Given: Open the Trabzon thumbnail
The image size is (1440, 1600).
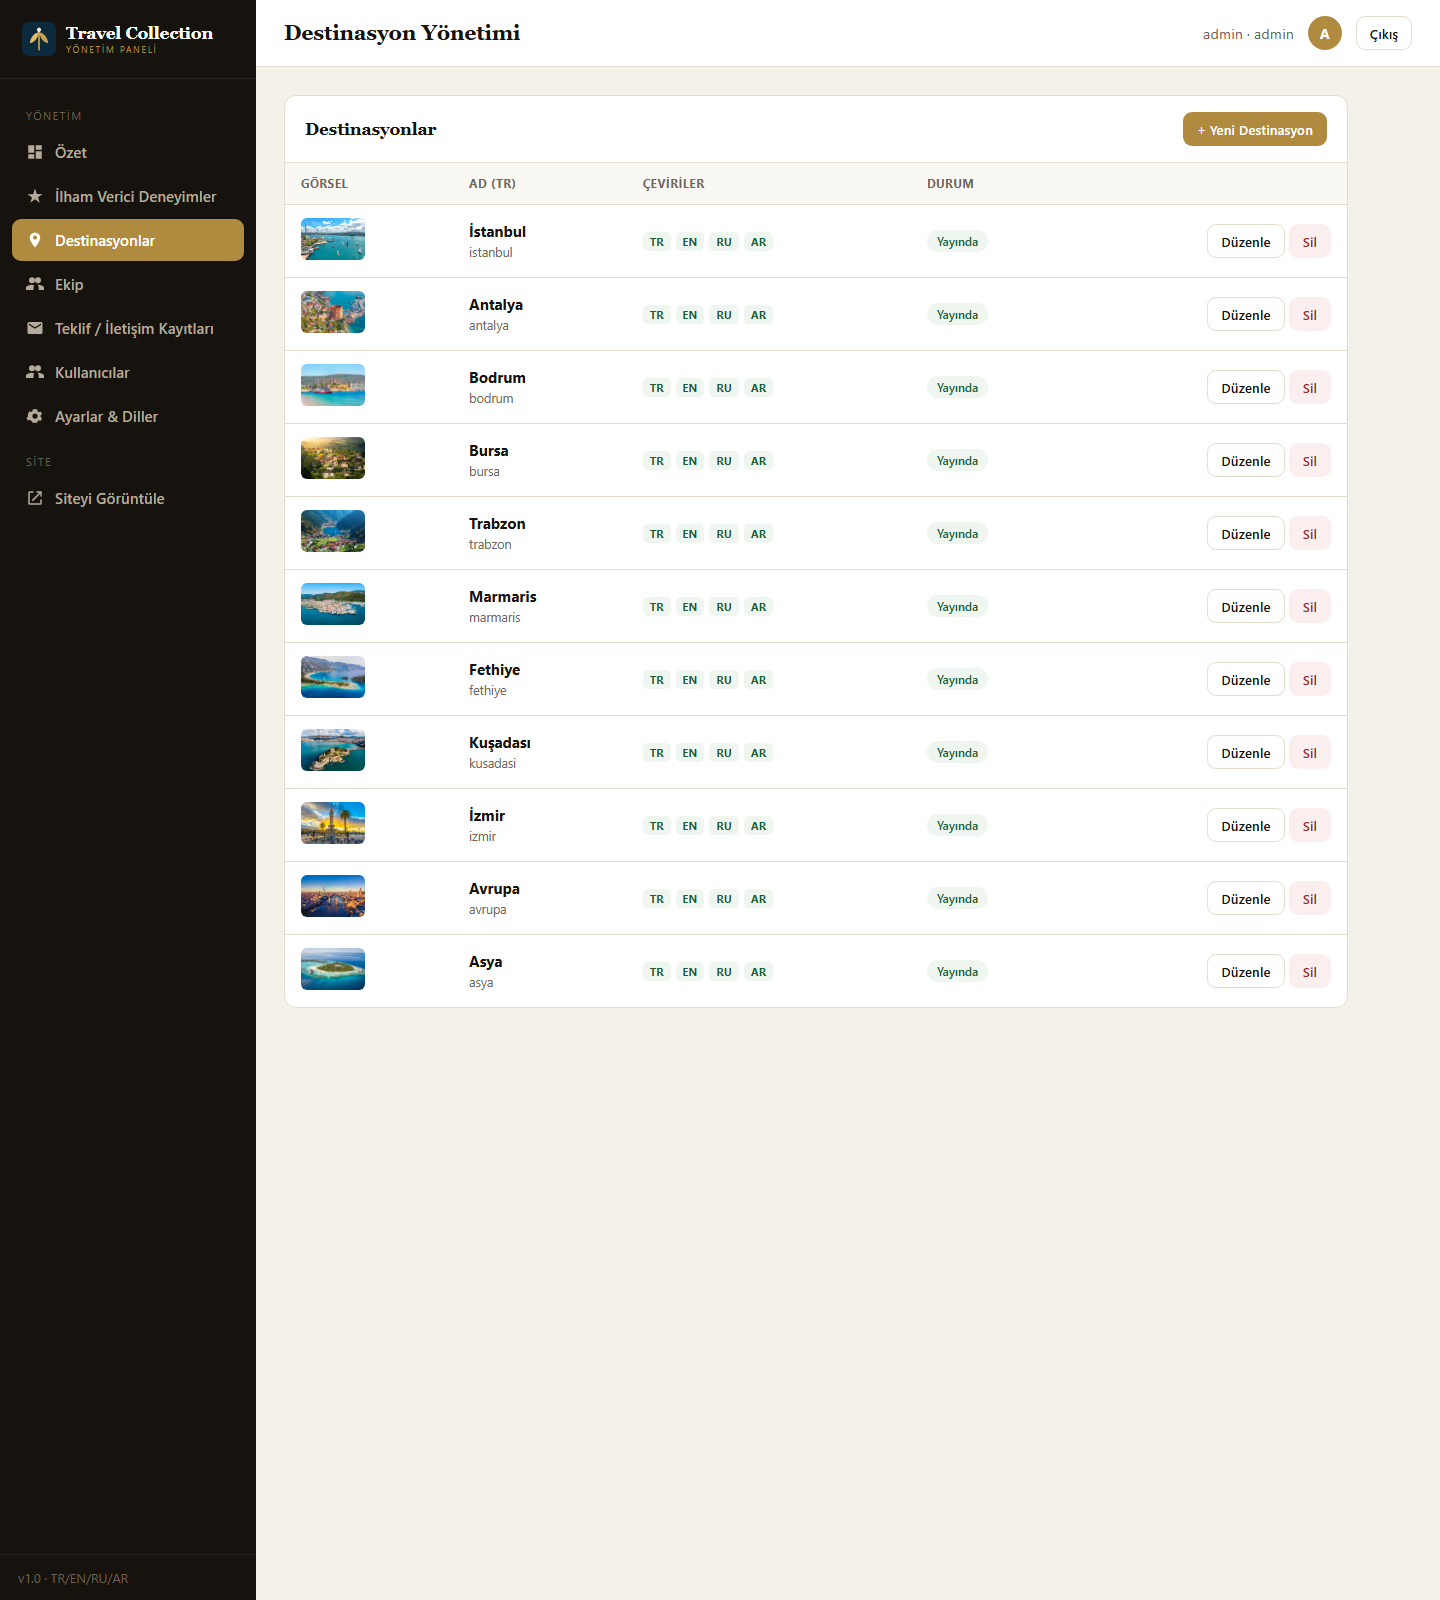Looking at the screenshot, I should pyautogui.click(x=333, y=531).
